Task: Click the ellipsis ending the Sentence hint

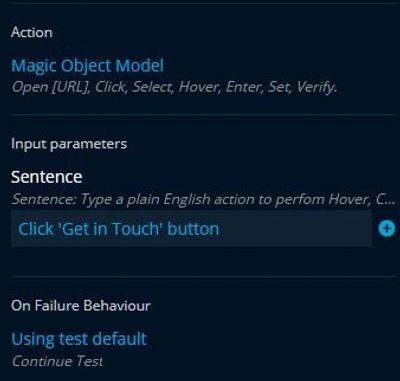Action: pyautogui.click(x=393, y=203)
